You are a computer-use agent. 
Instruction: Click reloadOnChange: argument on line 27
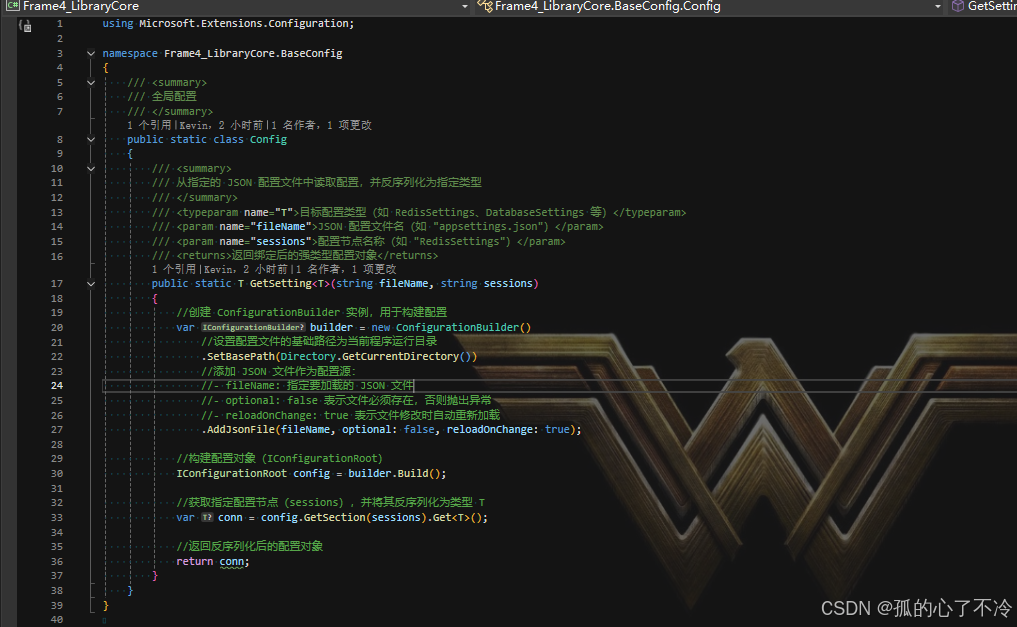click(x=492, y=429)
